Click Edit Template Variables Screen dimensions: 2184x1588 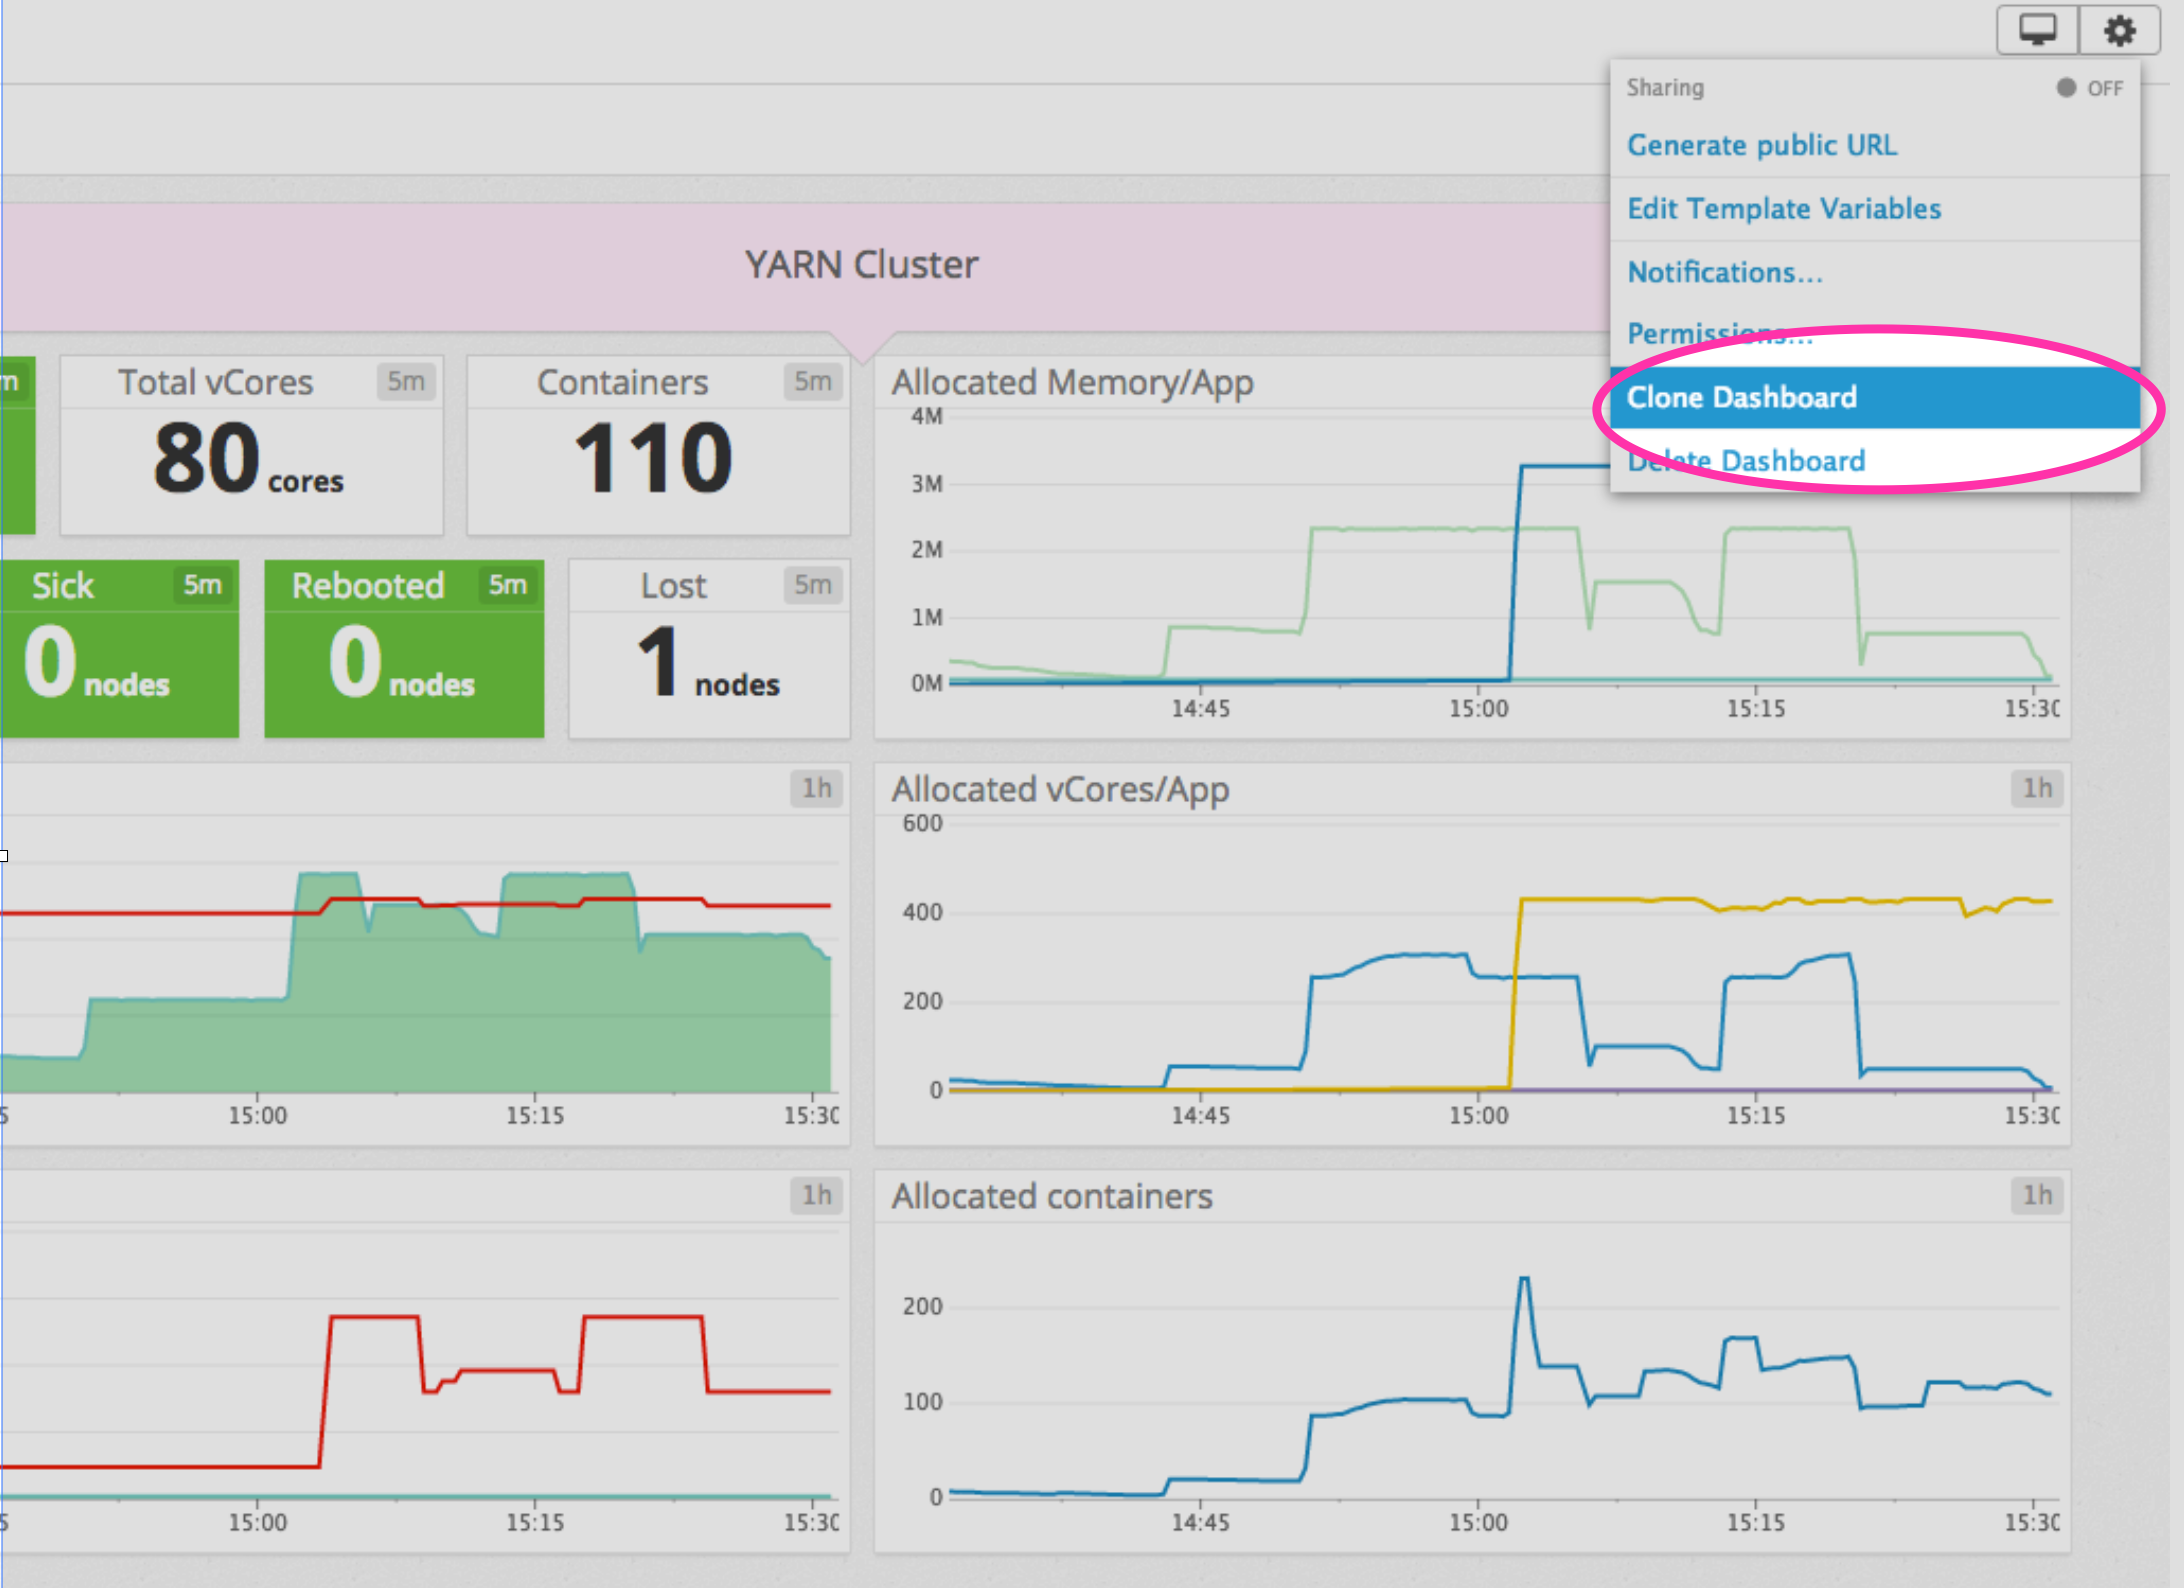coord(1785,208)
